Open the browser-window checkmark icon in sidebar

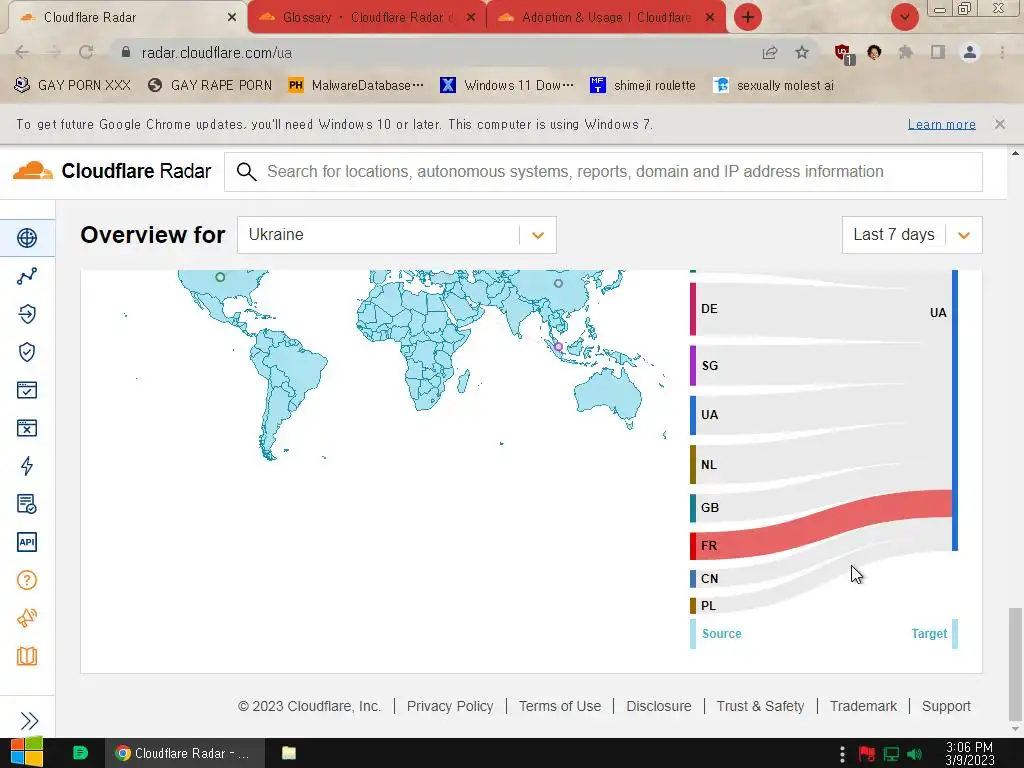pyautogui.click(x=27, y=390)
